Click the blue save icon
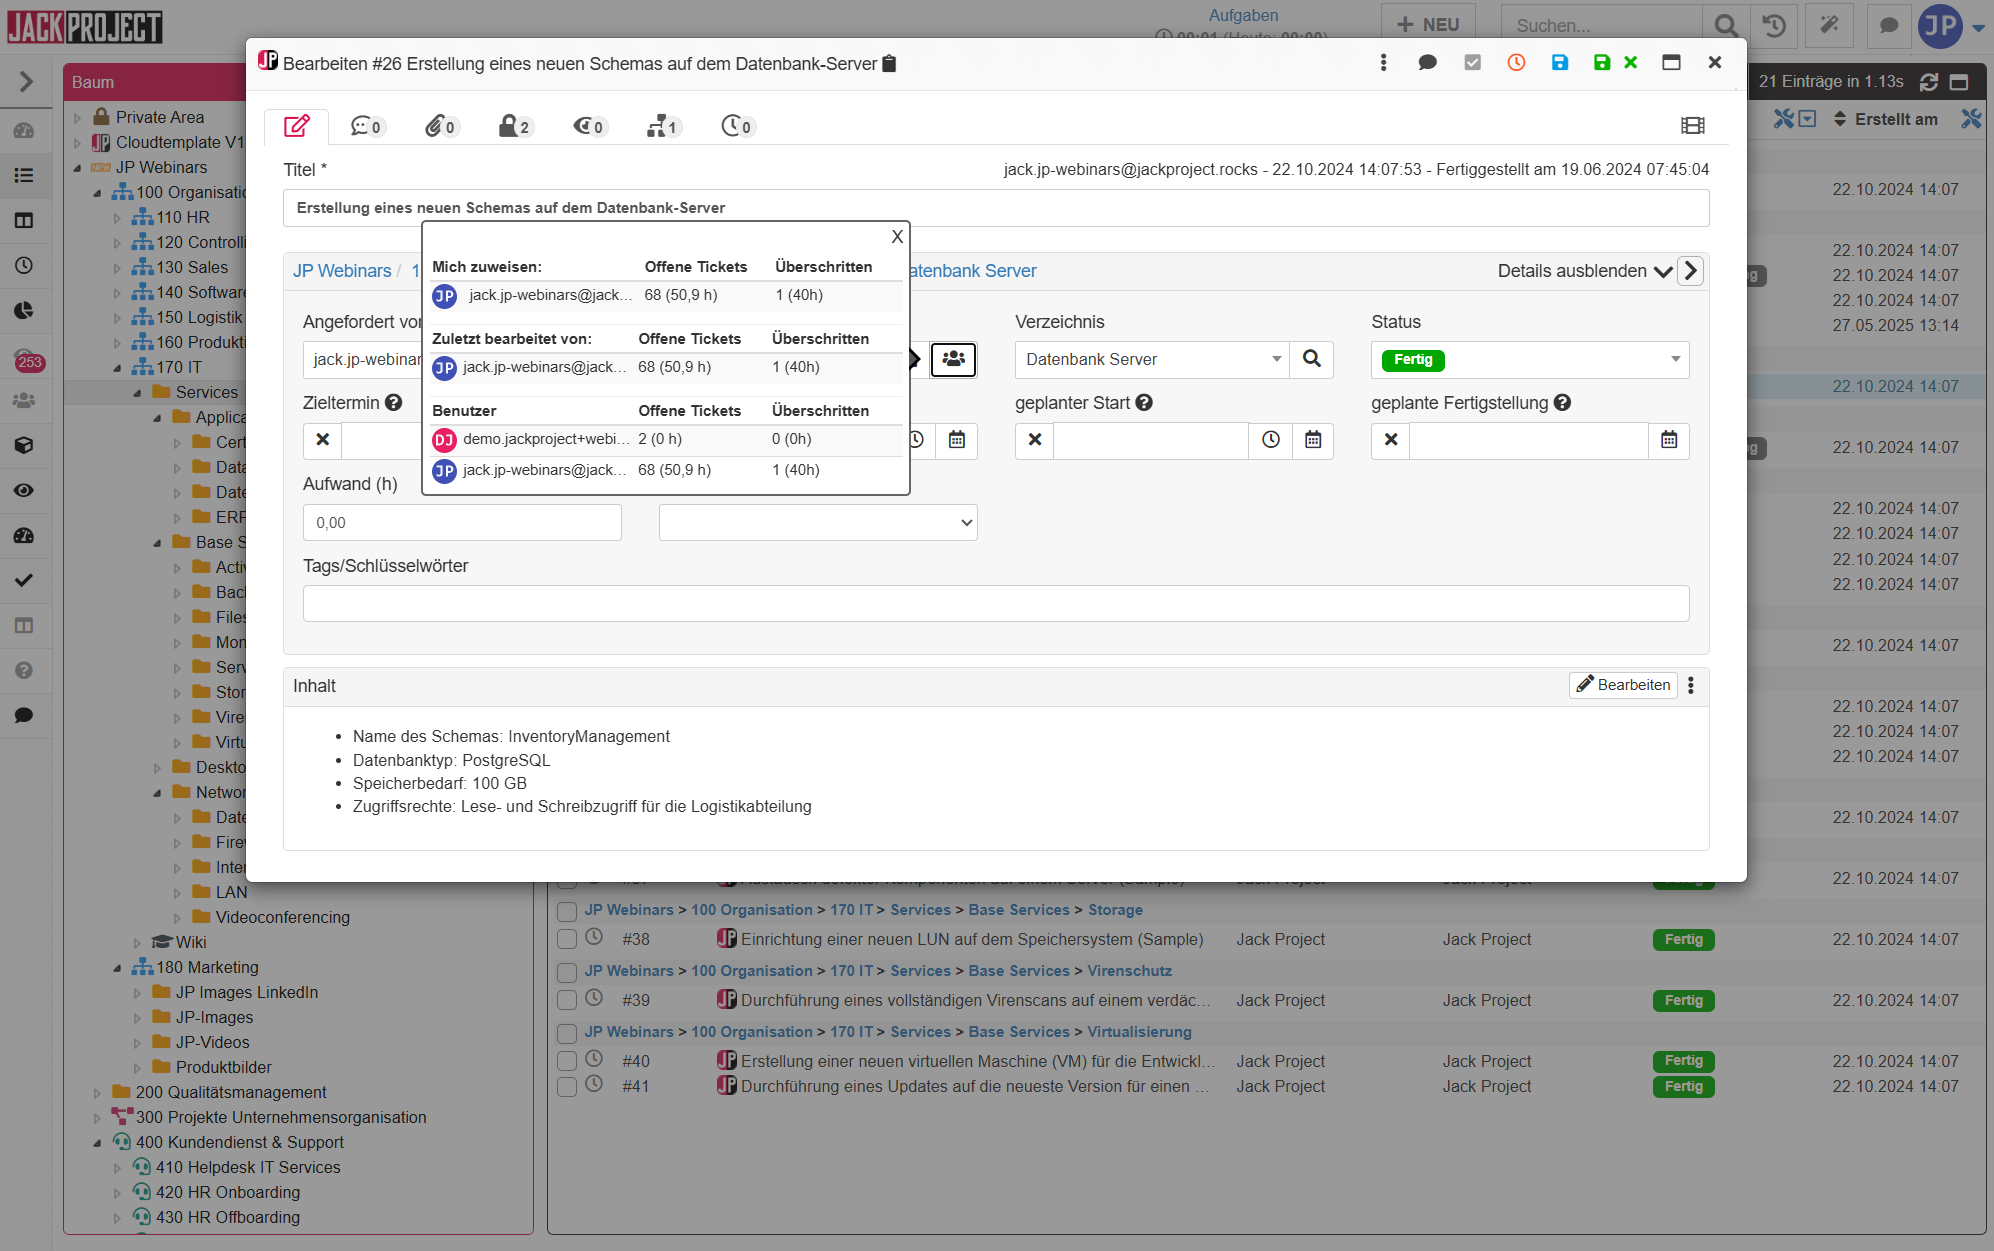 1559,63
